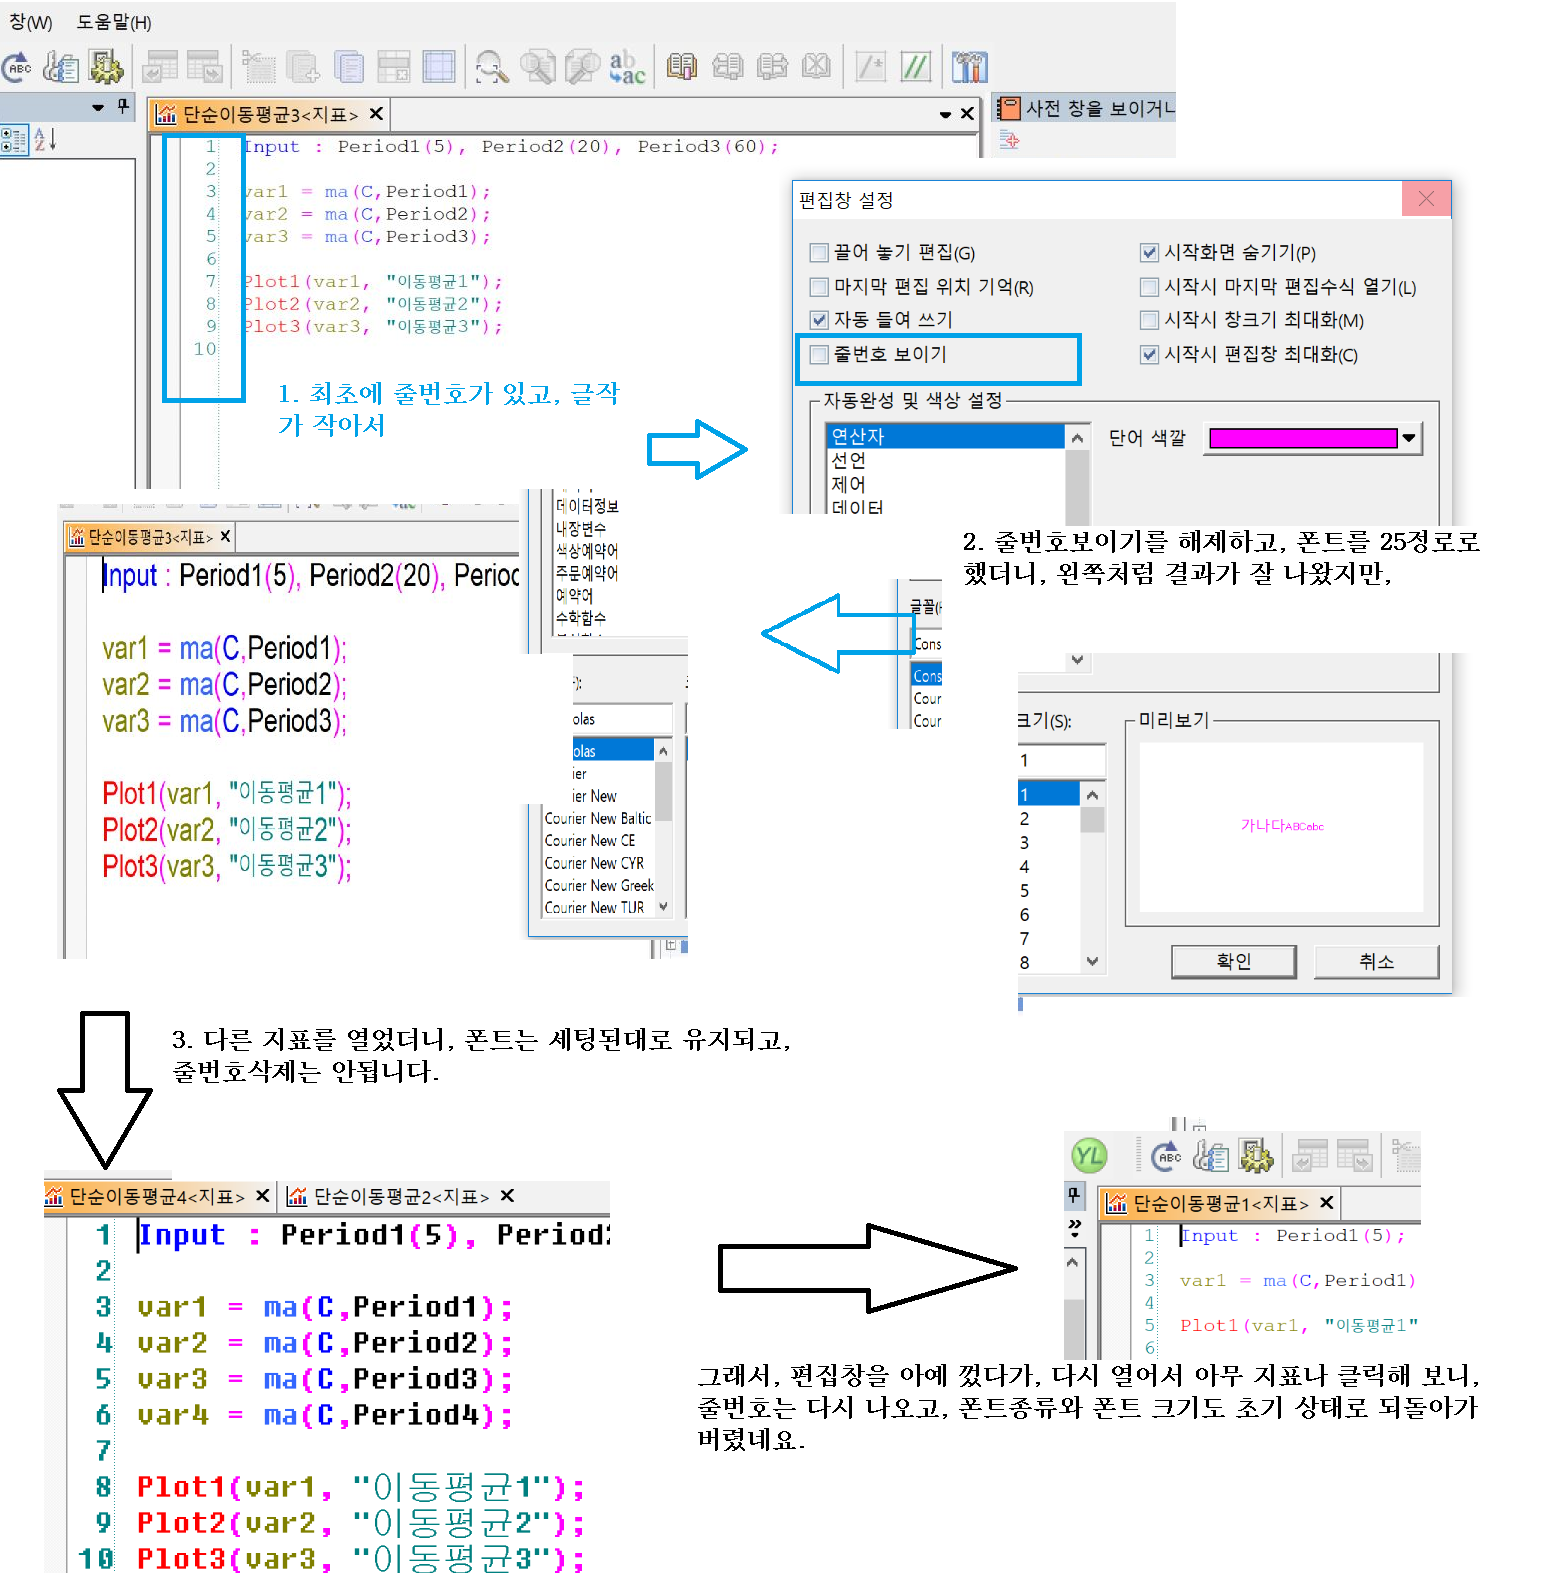Select the 단순이동평균2<지표> tab

pos(400,1197)
